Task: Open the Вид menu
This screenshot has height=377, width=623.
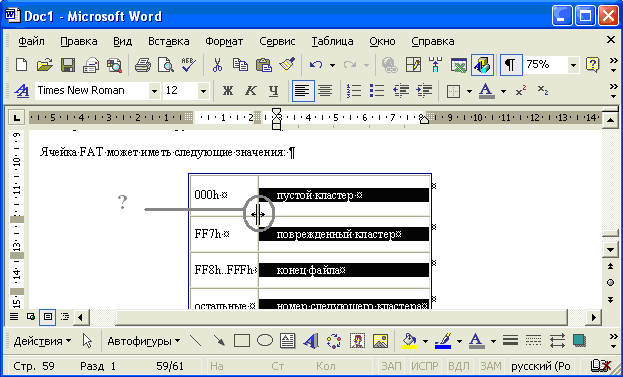Action: pyautogui.click(x=122, y=41)
